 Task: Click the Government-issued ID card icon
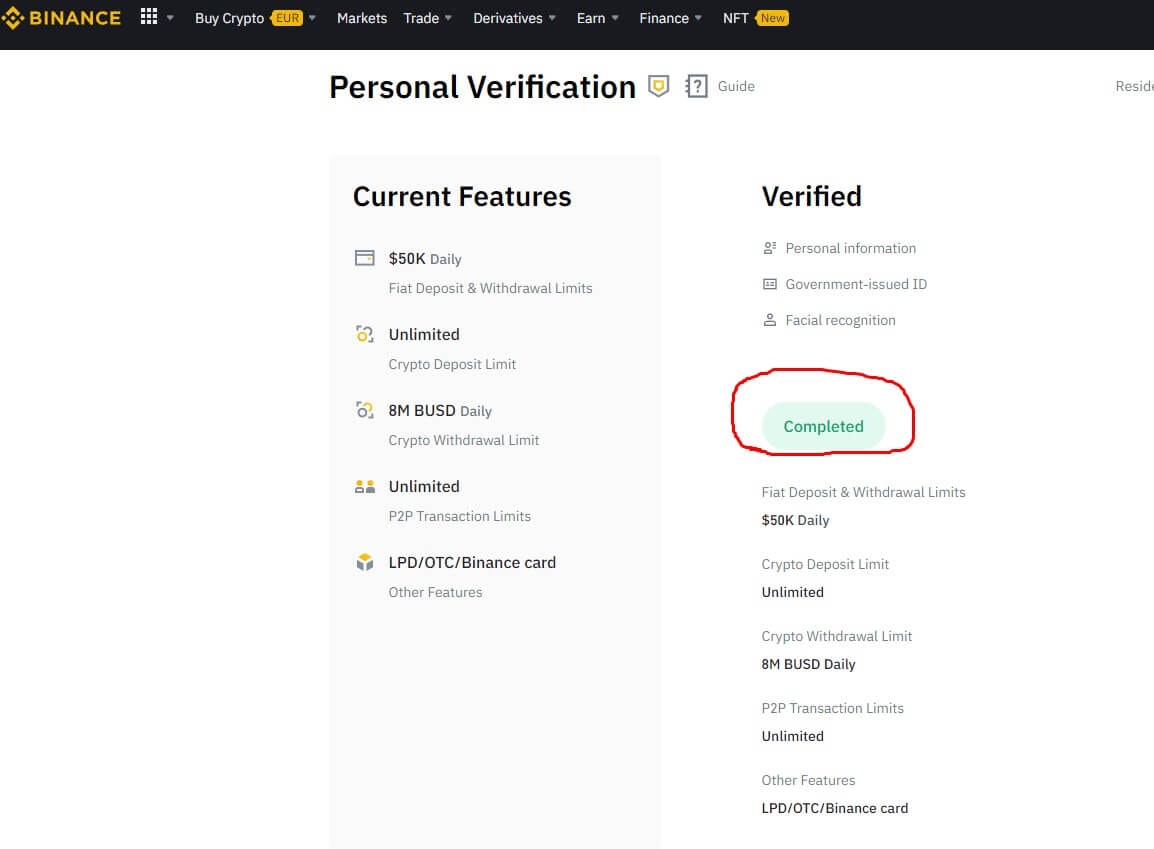point(769,284)
